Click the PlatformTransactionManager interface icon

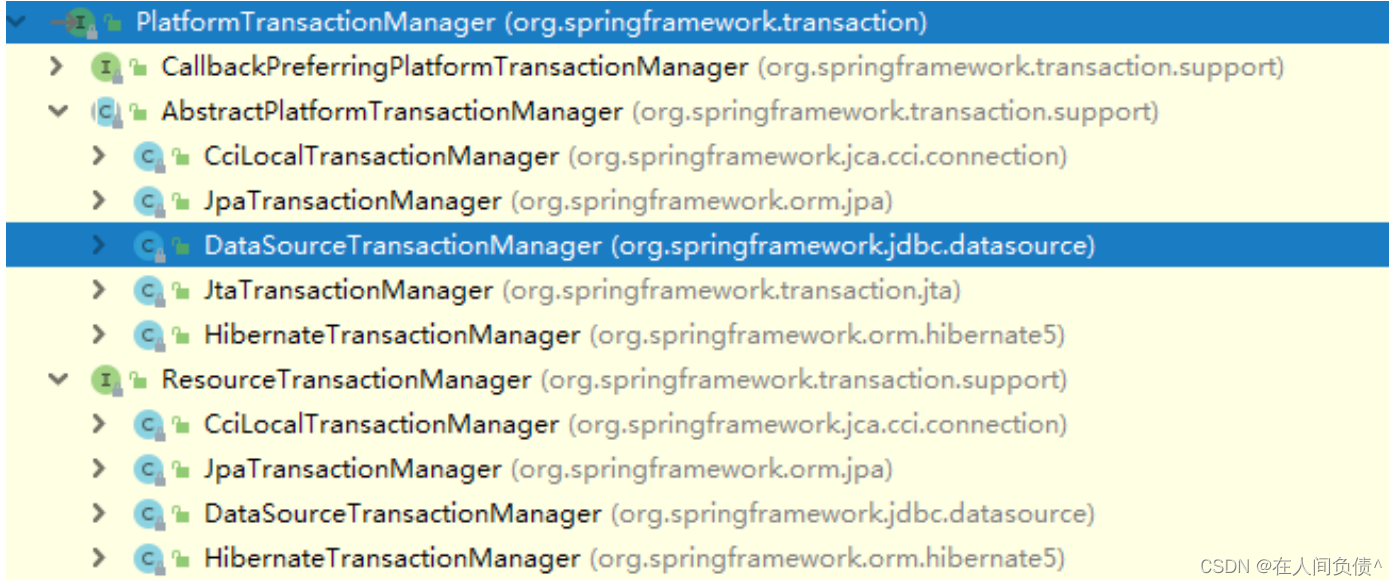(x=82, y=21)
